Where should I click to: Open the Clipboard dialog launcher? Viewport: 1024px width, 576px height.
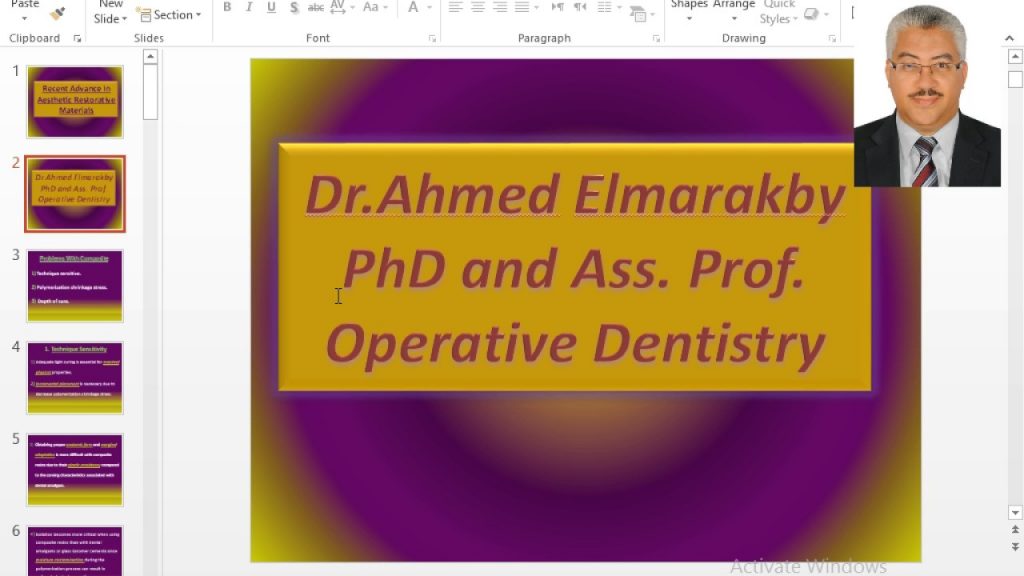coord(77,39)
